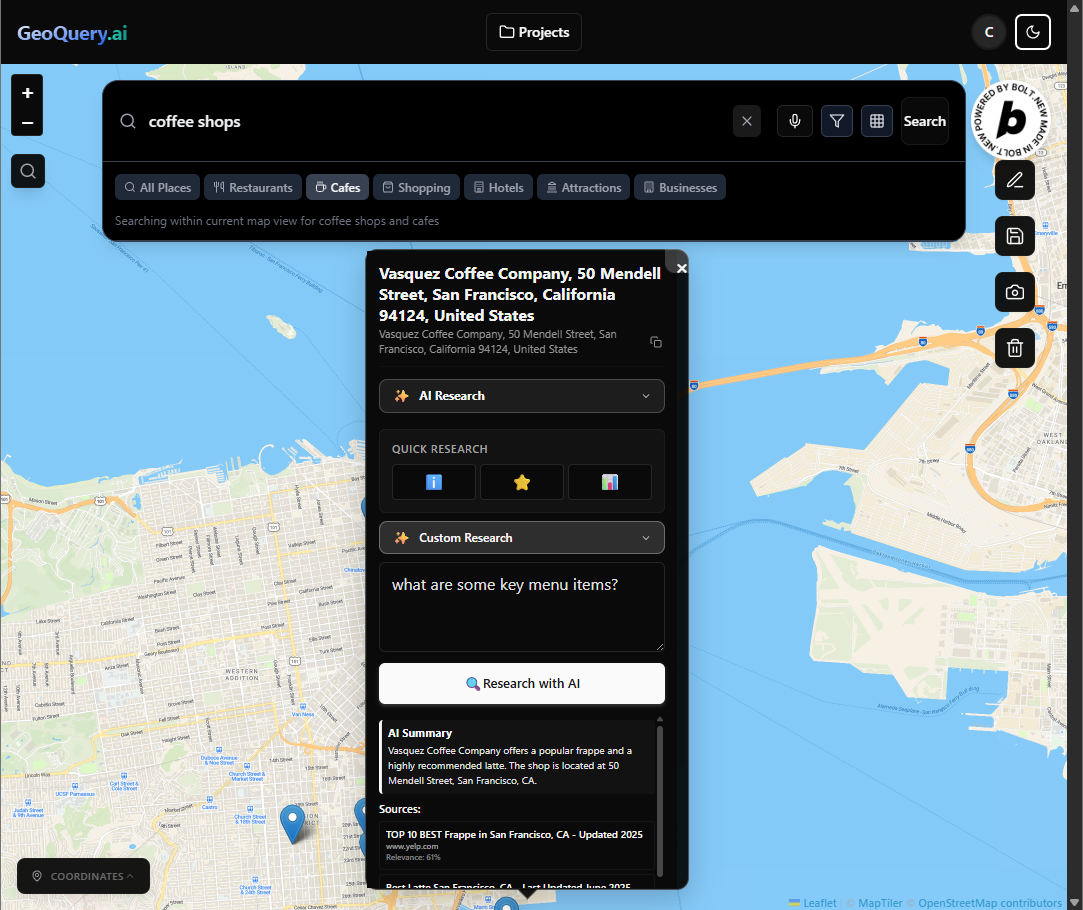
Task: Click the Sources: label
Action: coord(400,809)
